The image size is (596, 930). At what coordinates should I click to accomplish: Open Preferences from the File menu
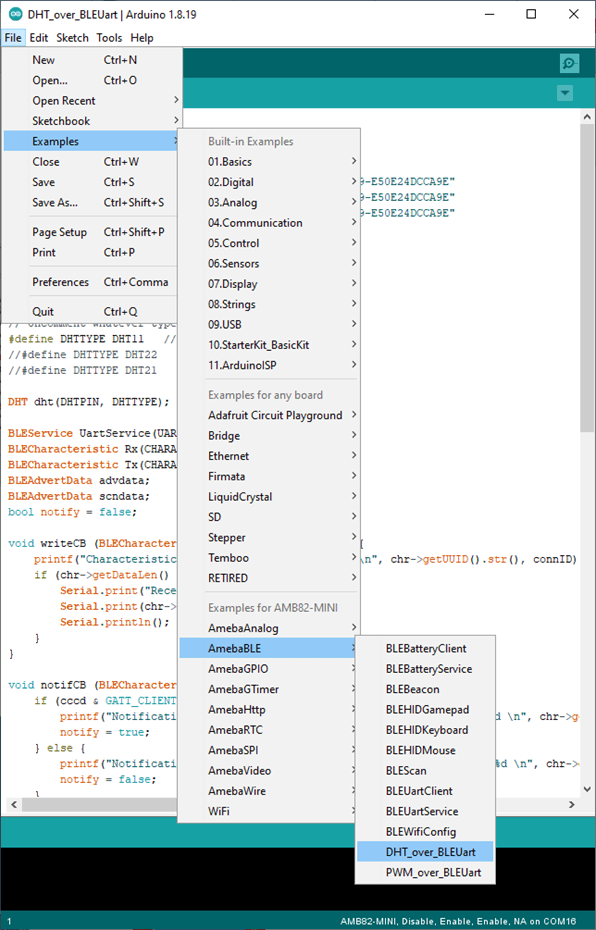coord(90,282)
